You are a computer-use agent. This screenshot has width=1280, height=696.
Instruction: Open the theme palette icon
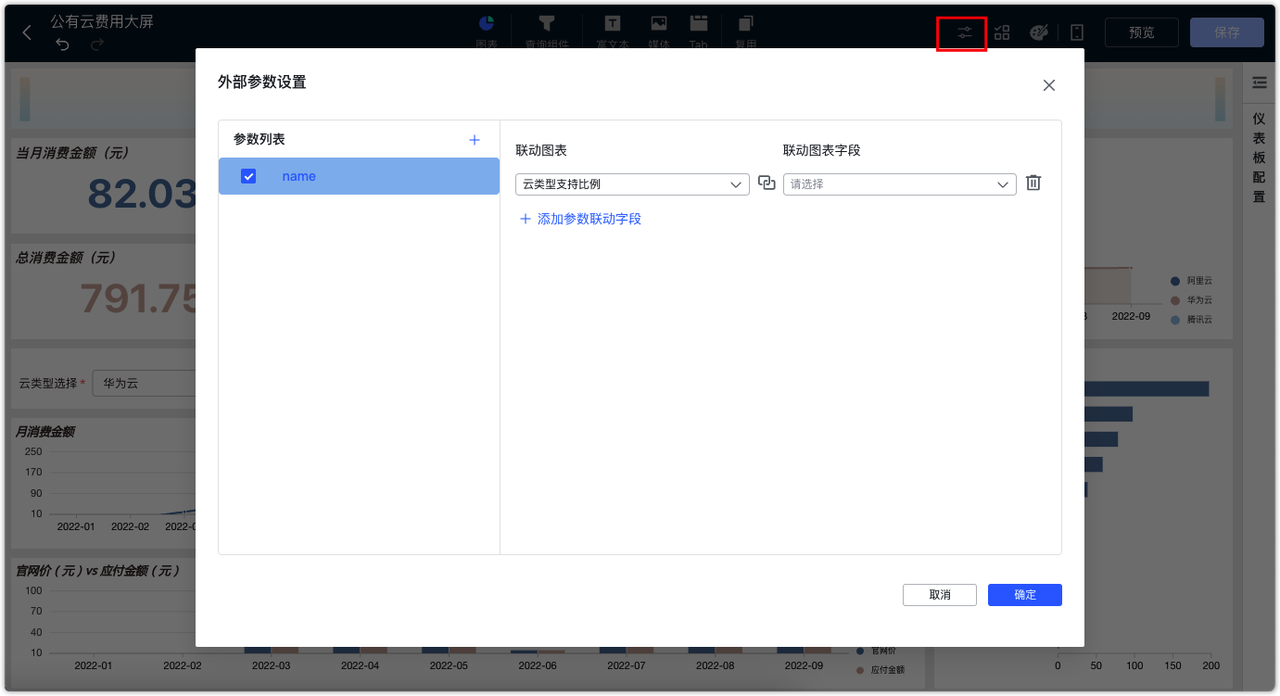(x=1039, y=32)
